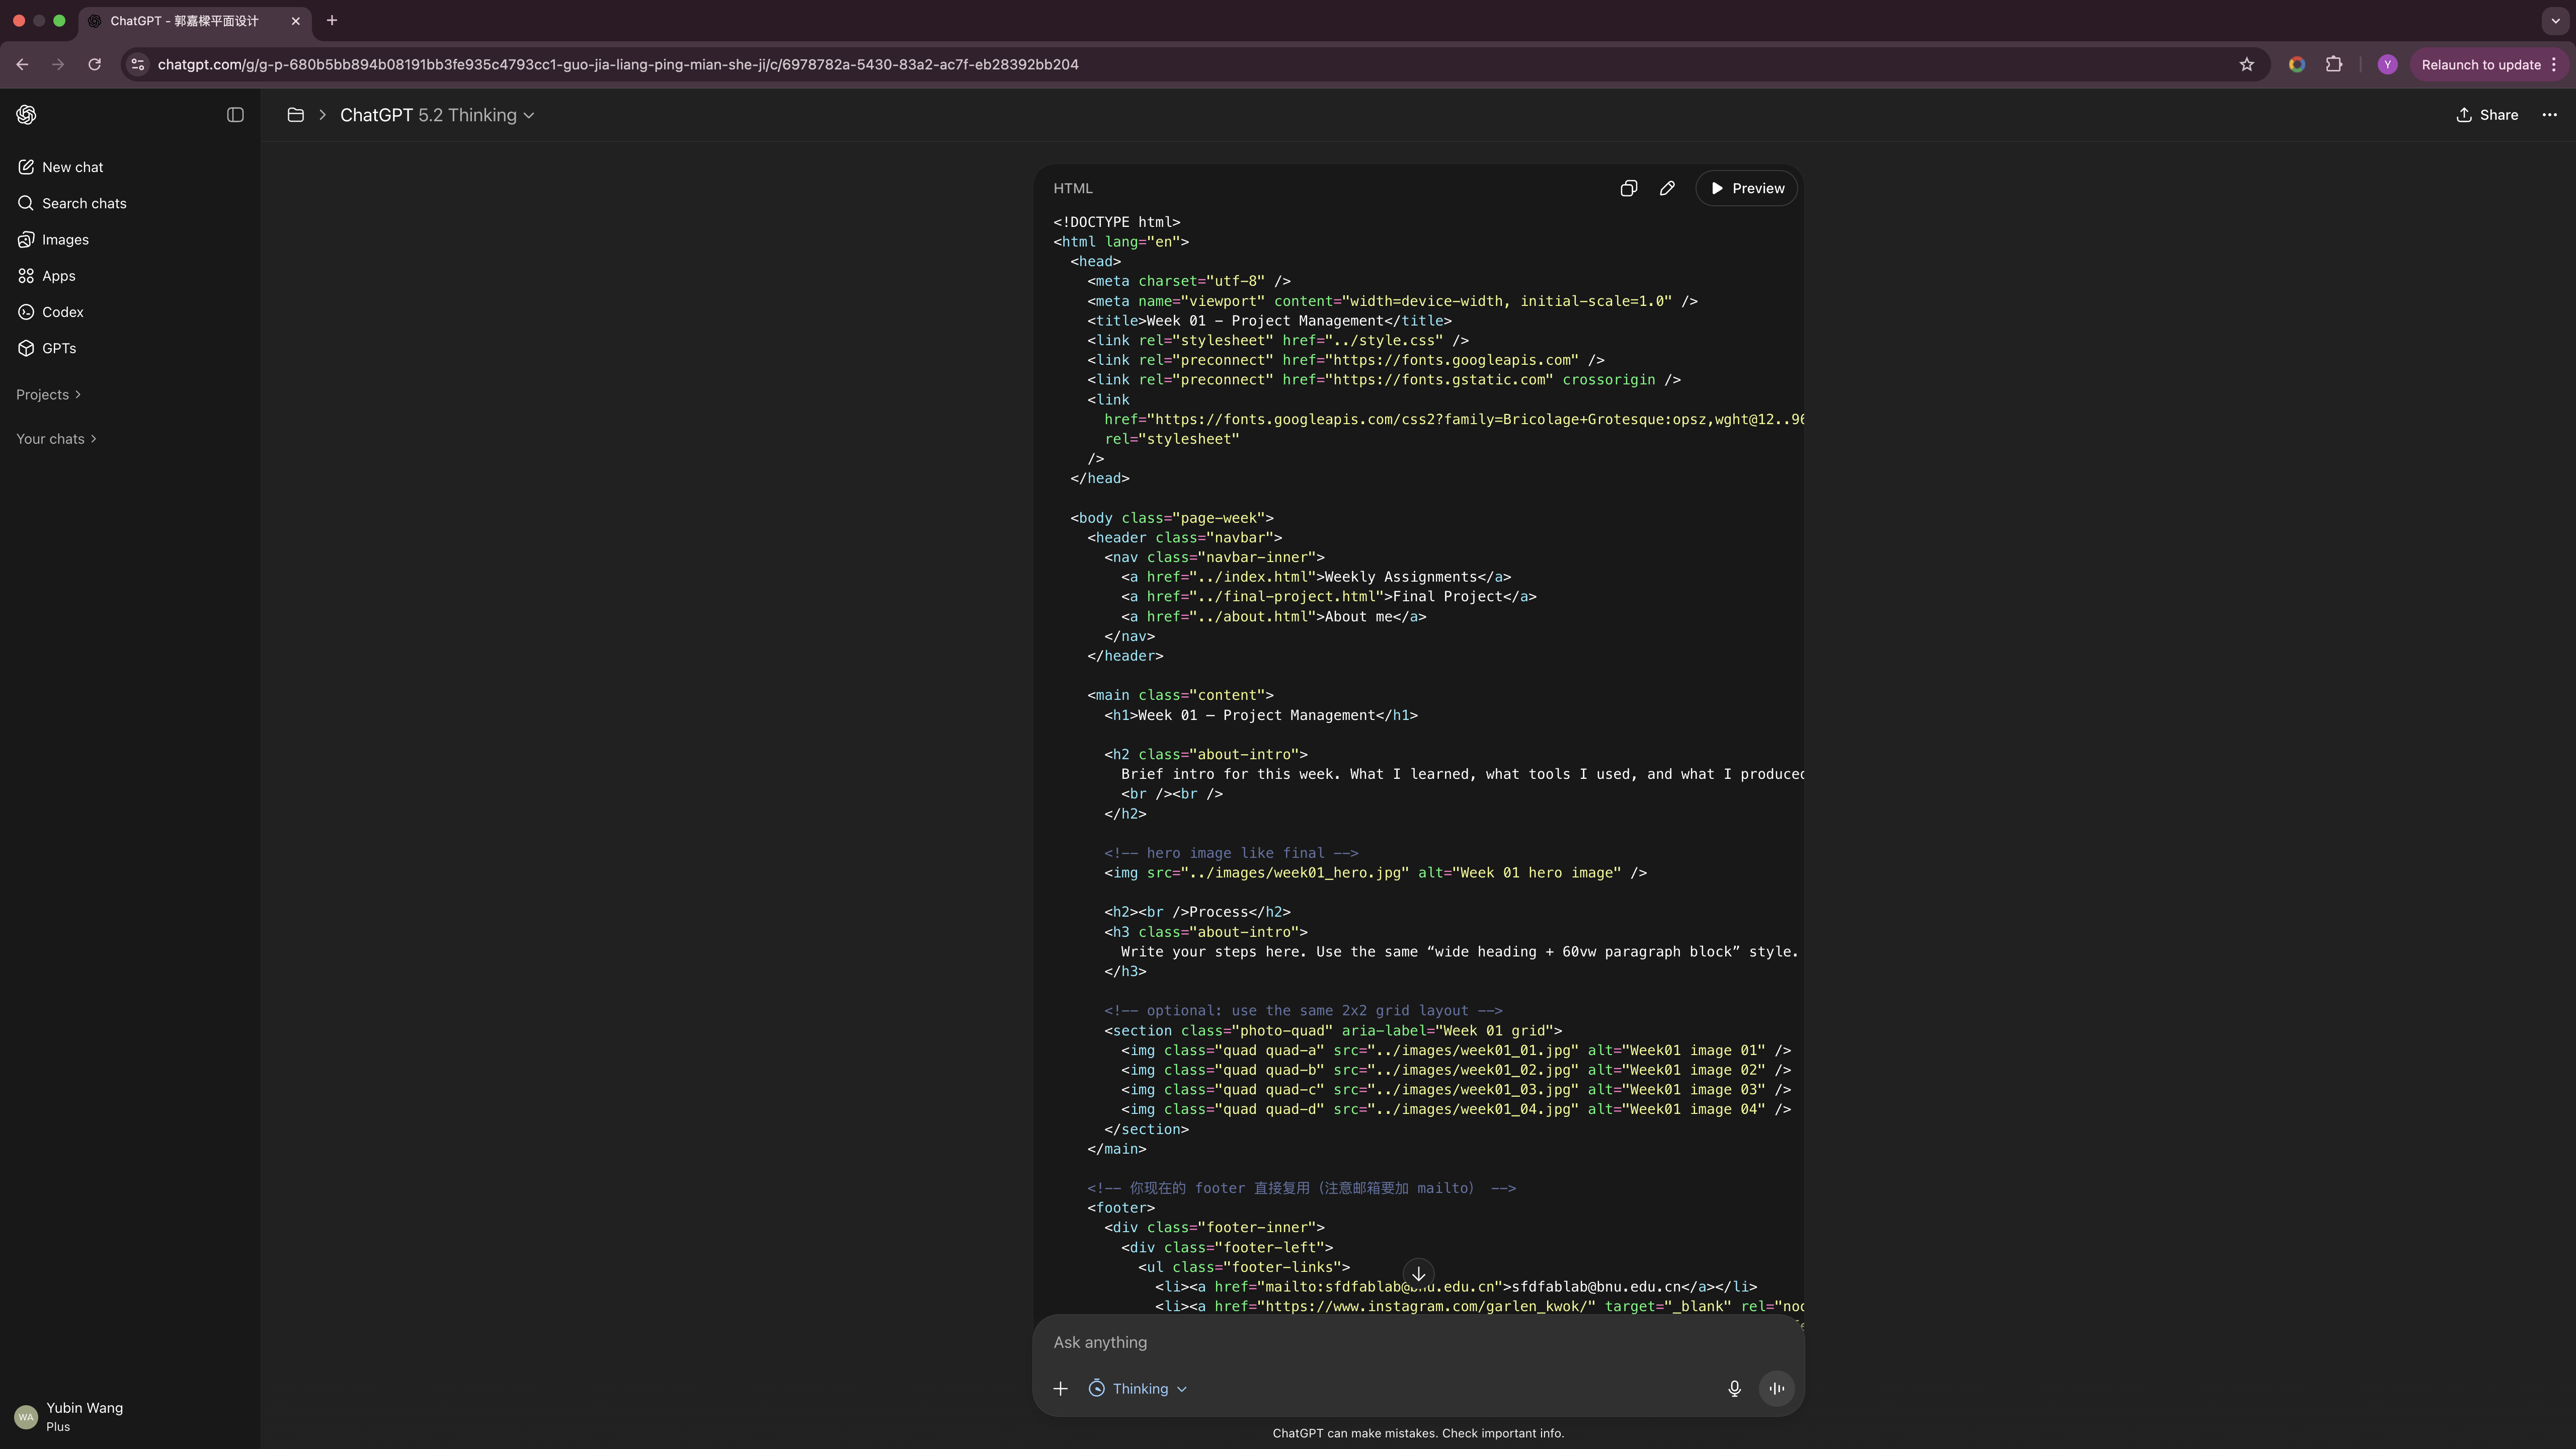Share this conversation
The width and height of the screenshot is (2576, 1449).
click(2488, 115)
